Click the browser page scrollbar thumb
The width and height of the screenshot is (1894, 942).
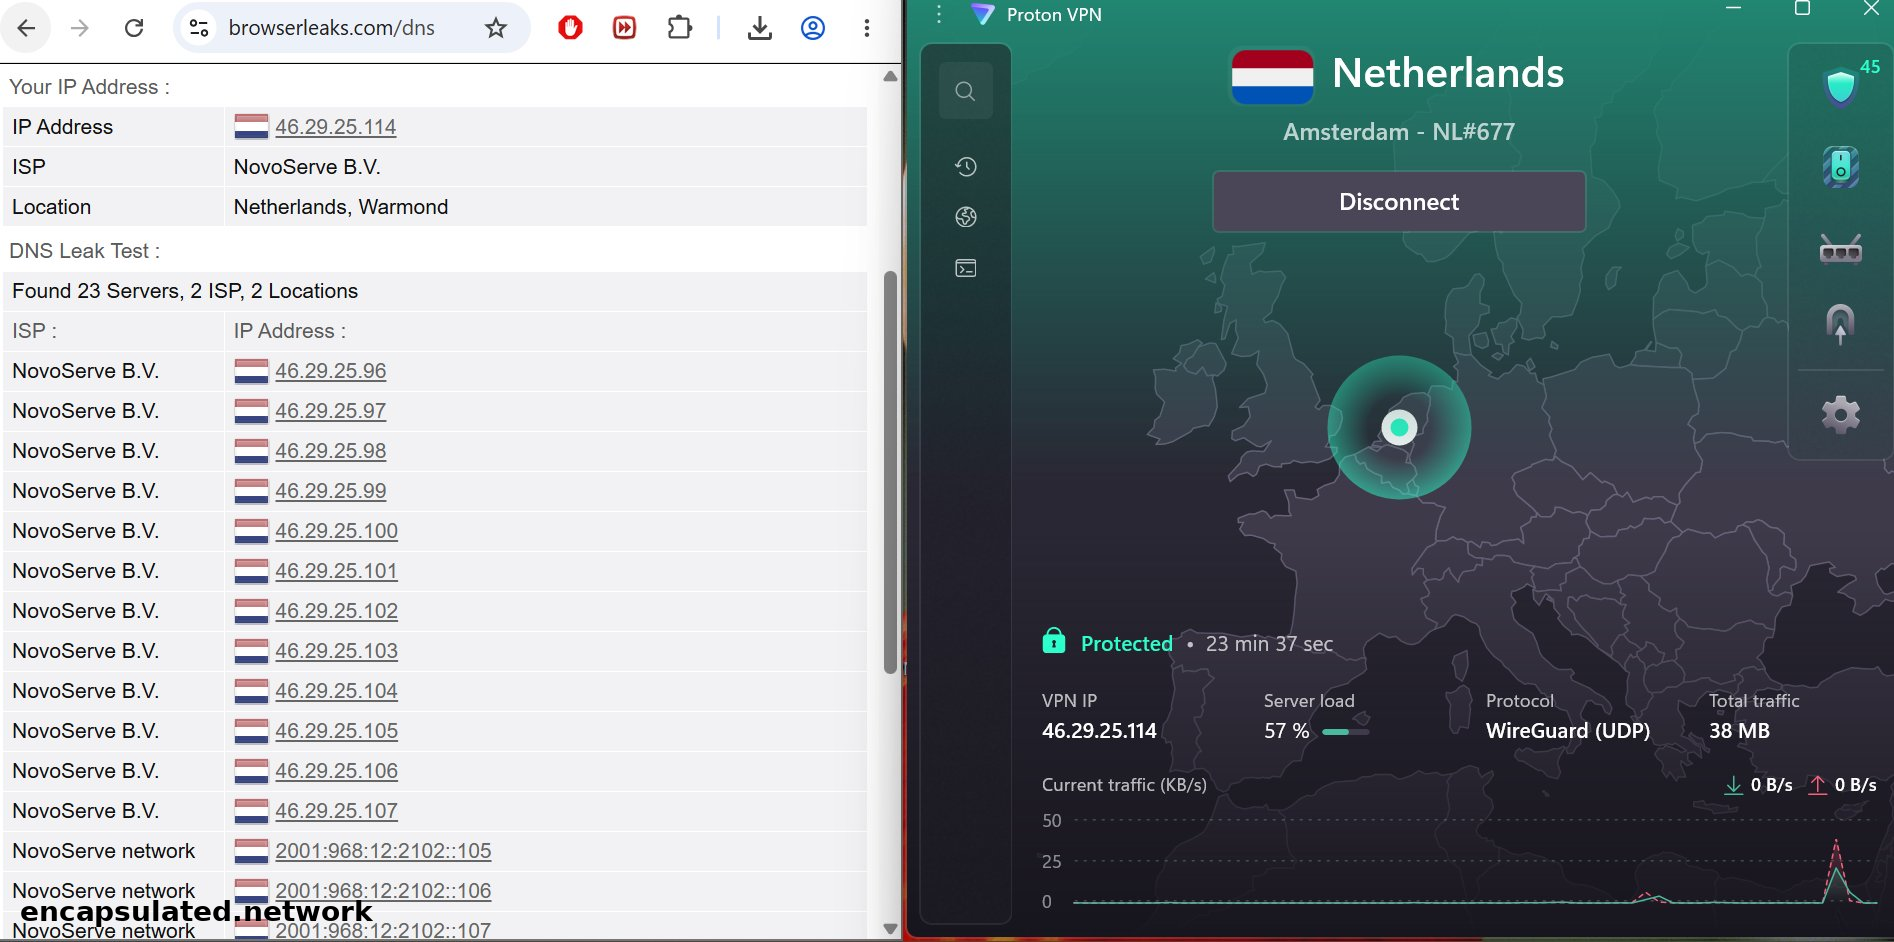click(890, 472)
